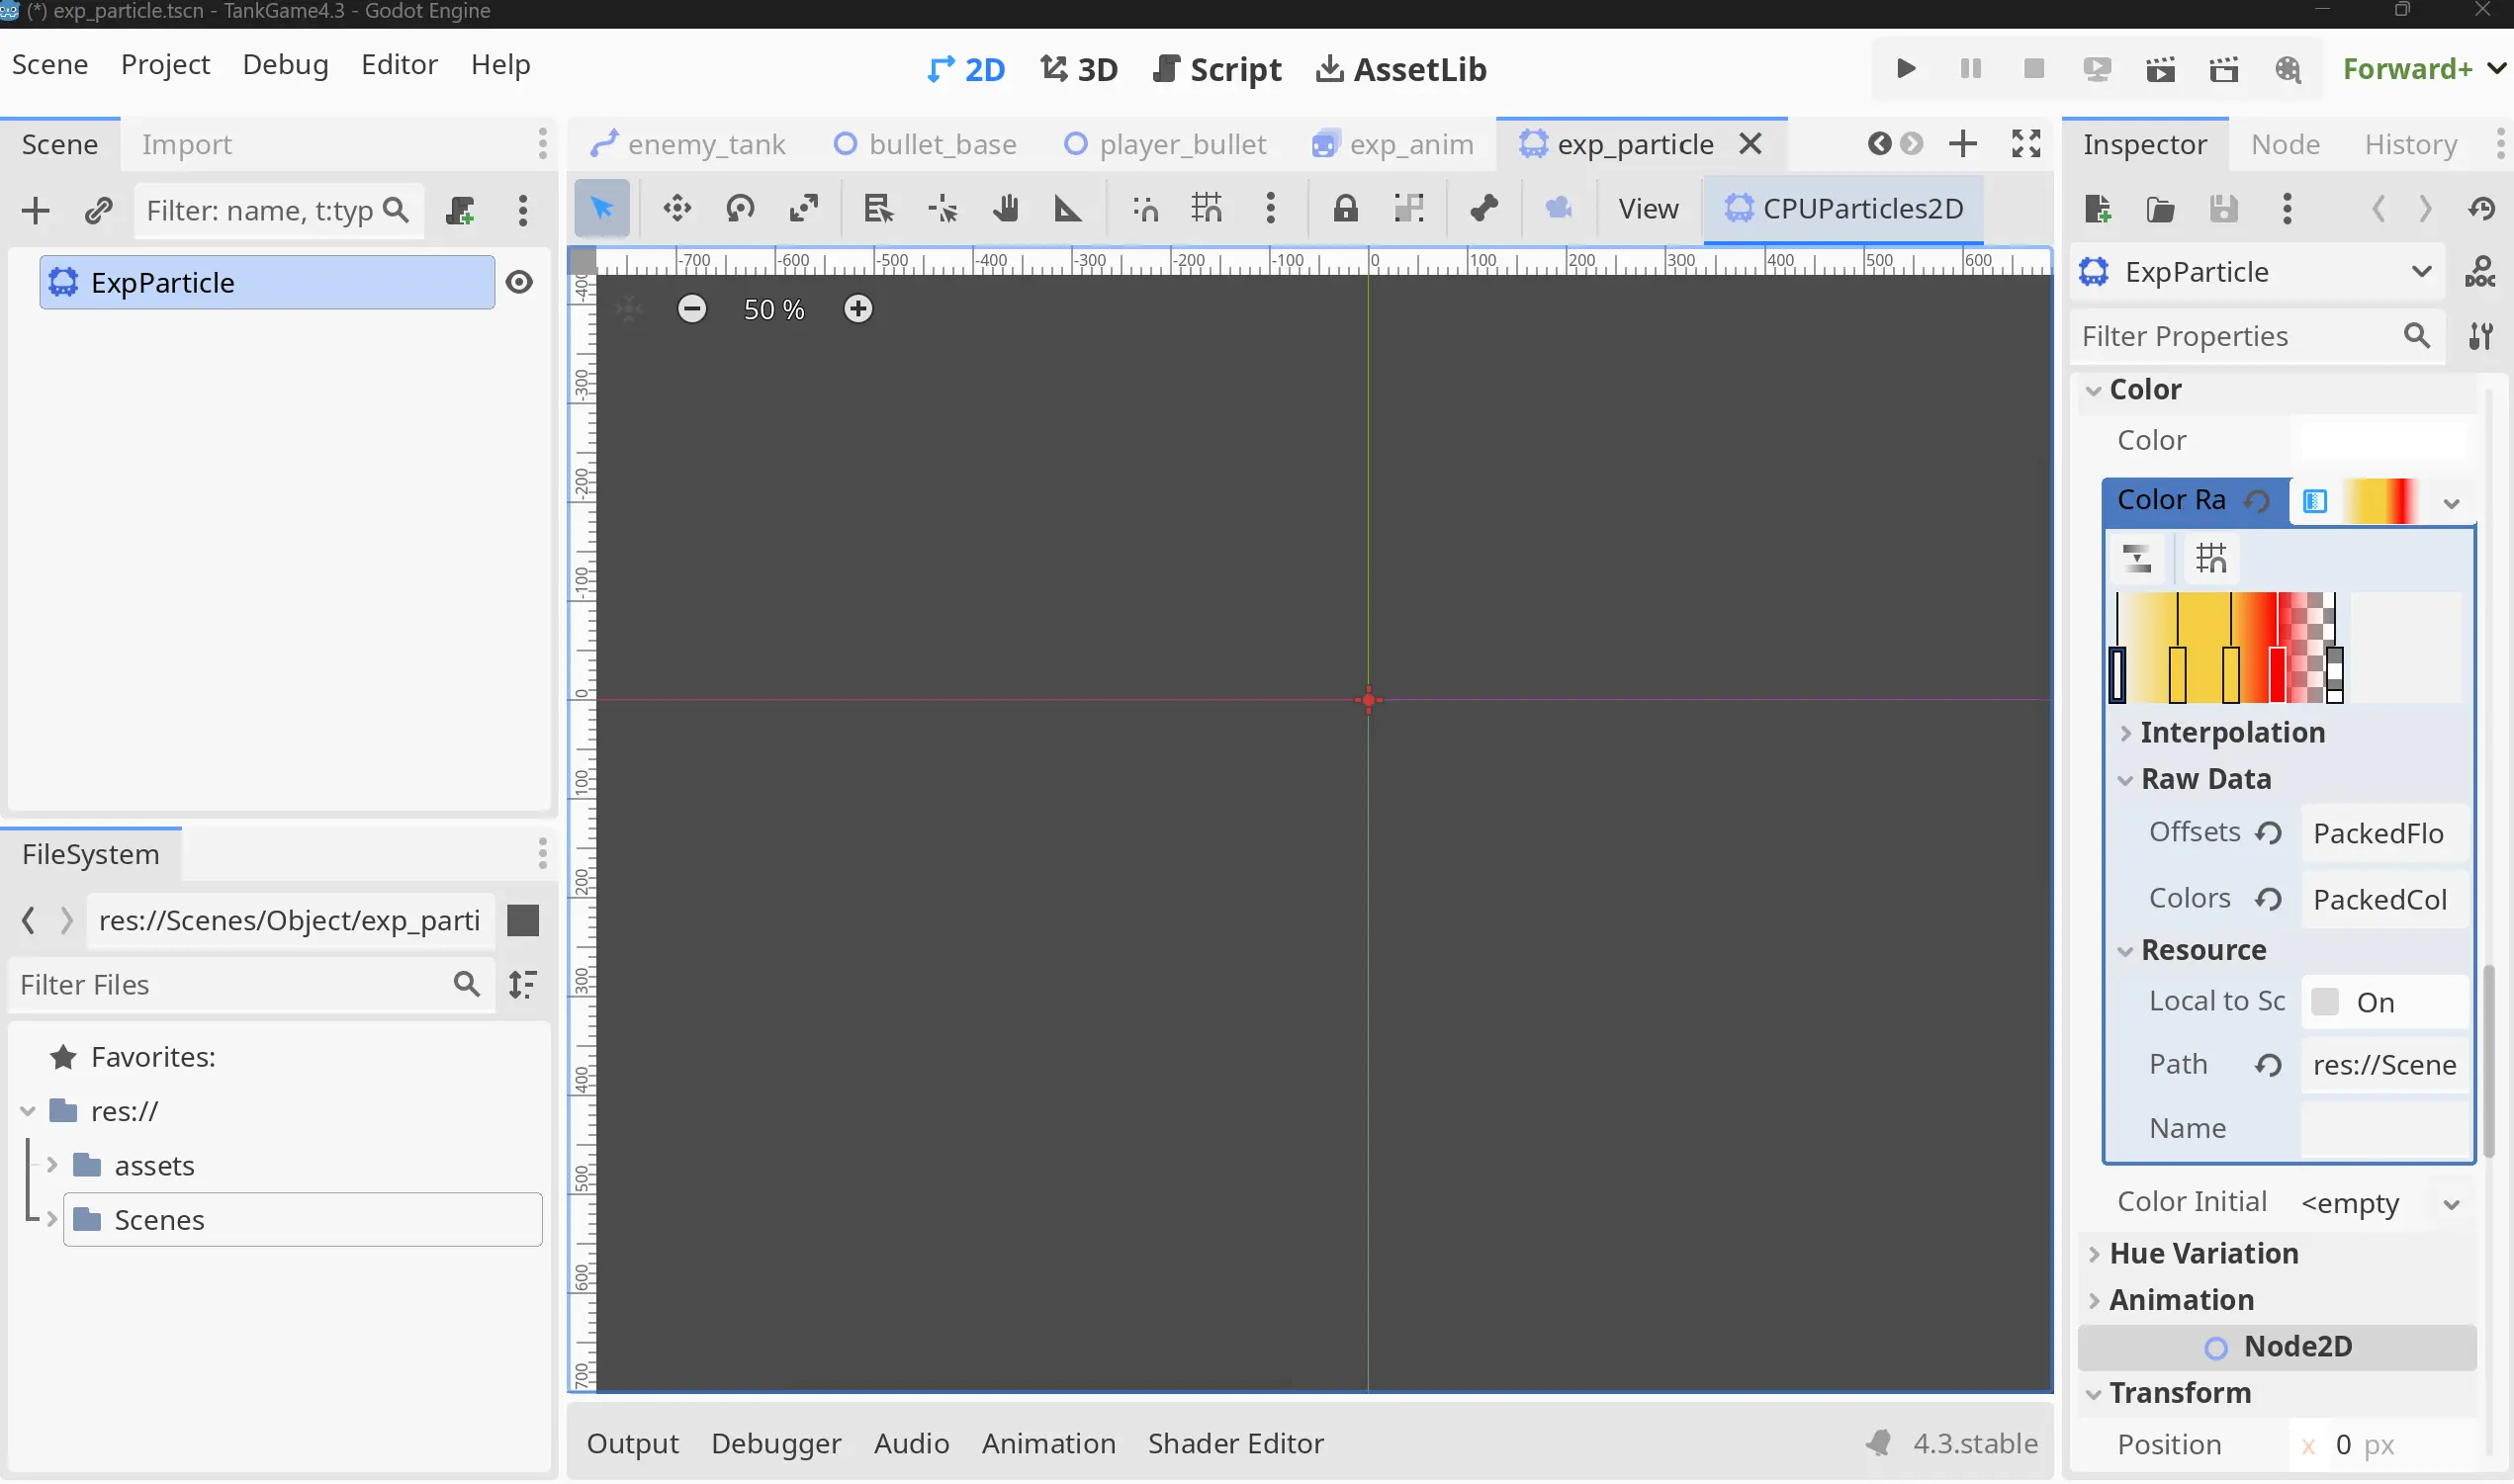Switch to the Node dock tab
This screenshot has height=1484, width=2514.
[2285, 144]
